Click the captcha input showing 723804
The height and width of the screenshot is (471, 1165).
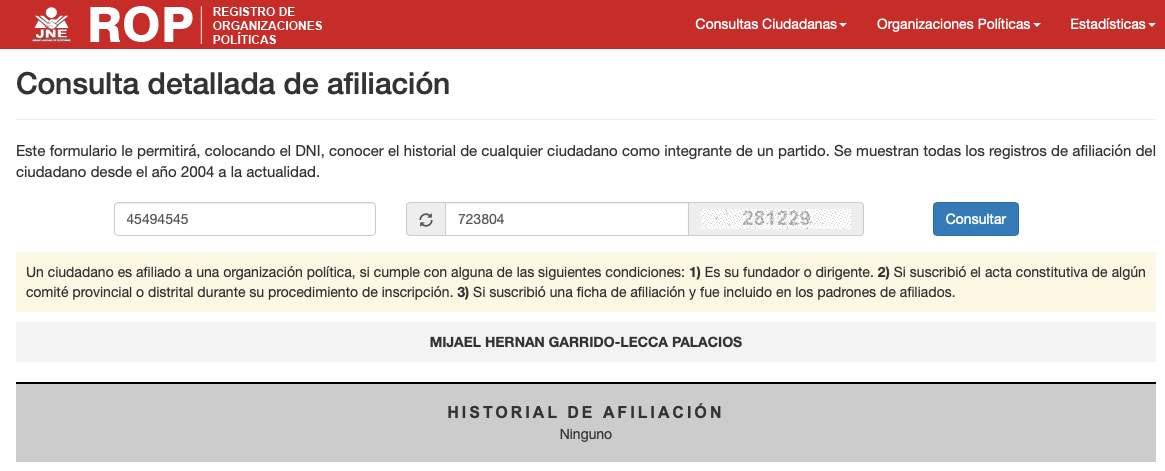[566, 219]
